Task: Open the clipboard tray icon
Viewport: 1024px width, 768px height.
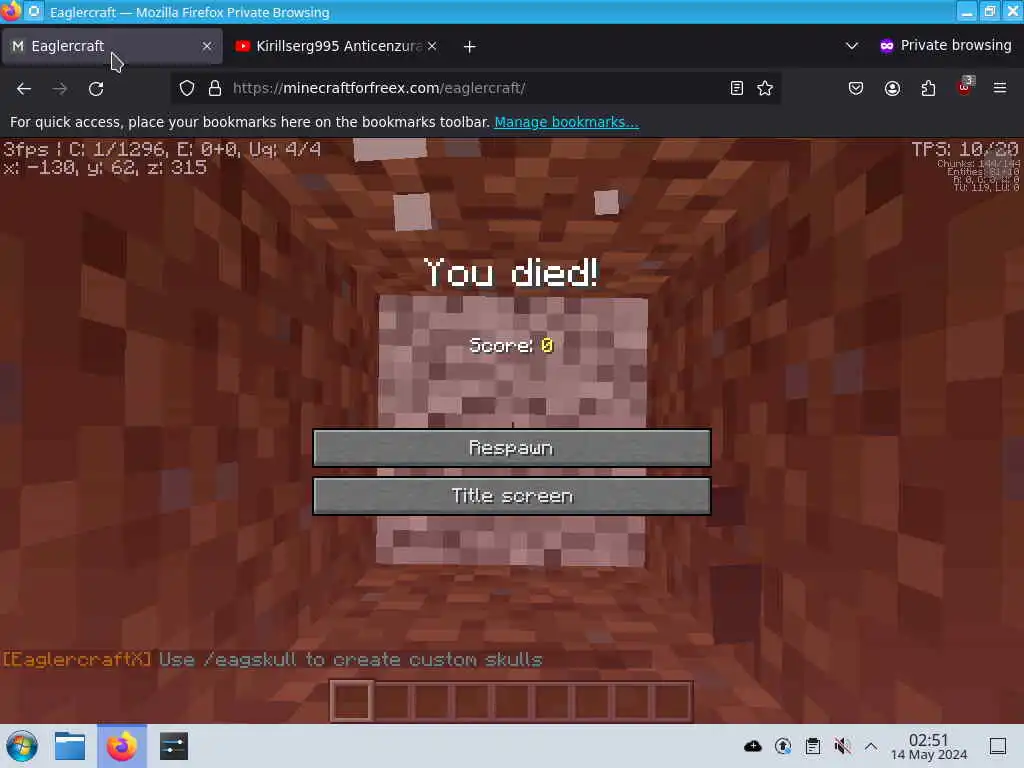Action: click(x=812, y=746)
